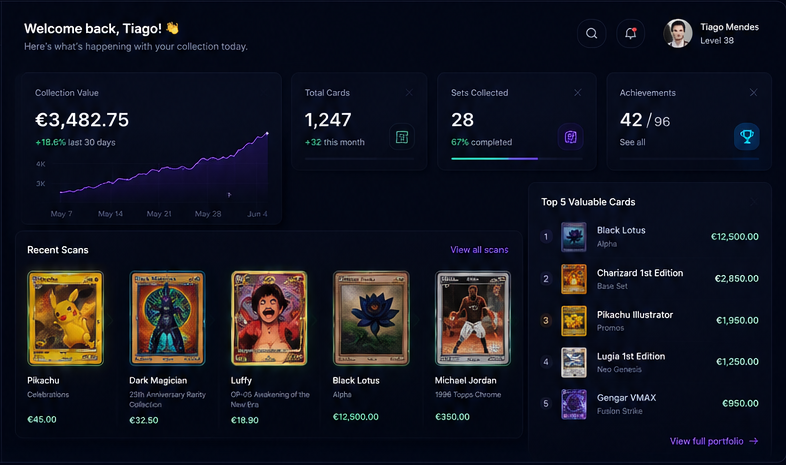786x465 pixels.
Task: Click the Total Cards card icon
Action: click(402, 137)
